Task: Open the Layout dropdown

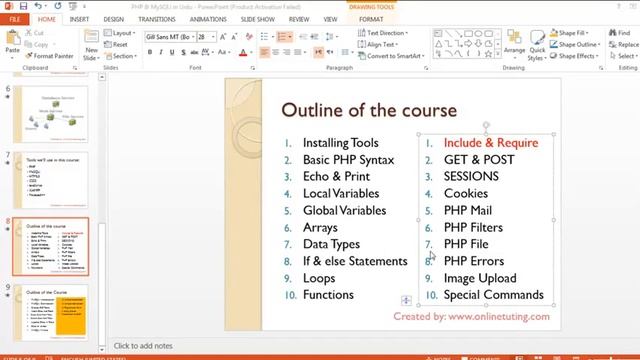Action: 120,33
